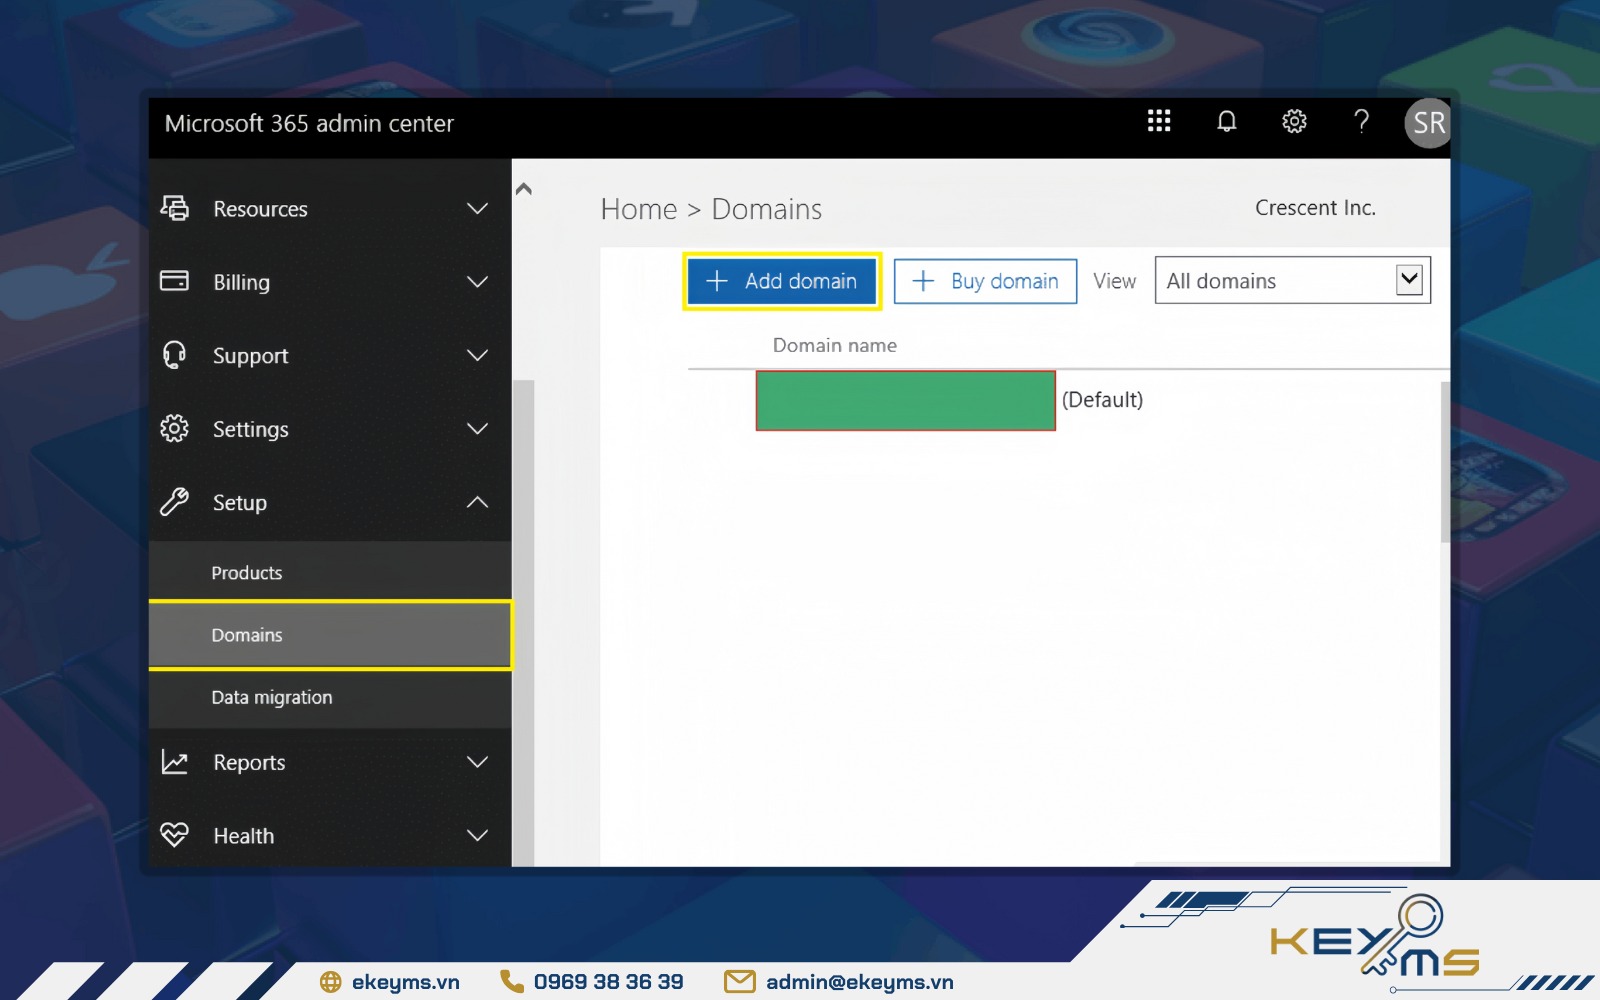This screenshot has width=1600, height=1000.
Task: Click the Setup wrench icon
Action: 175,501
